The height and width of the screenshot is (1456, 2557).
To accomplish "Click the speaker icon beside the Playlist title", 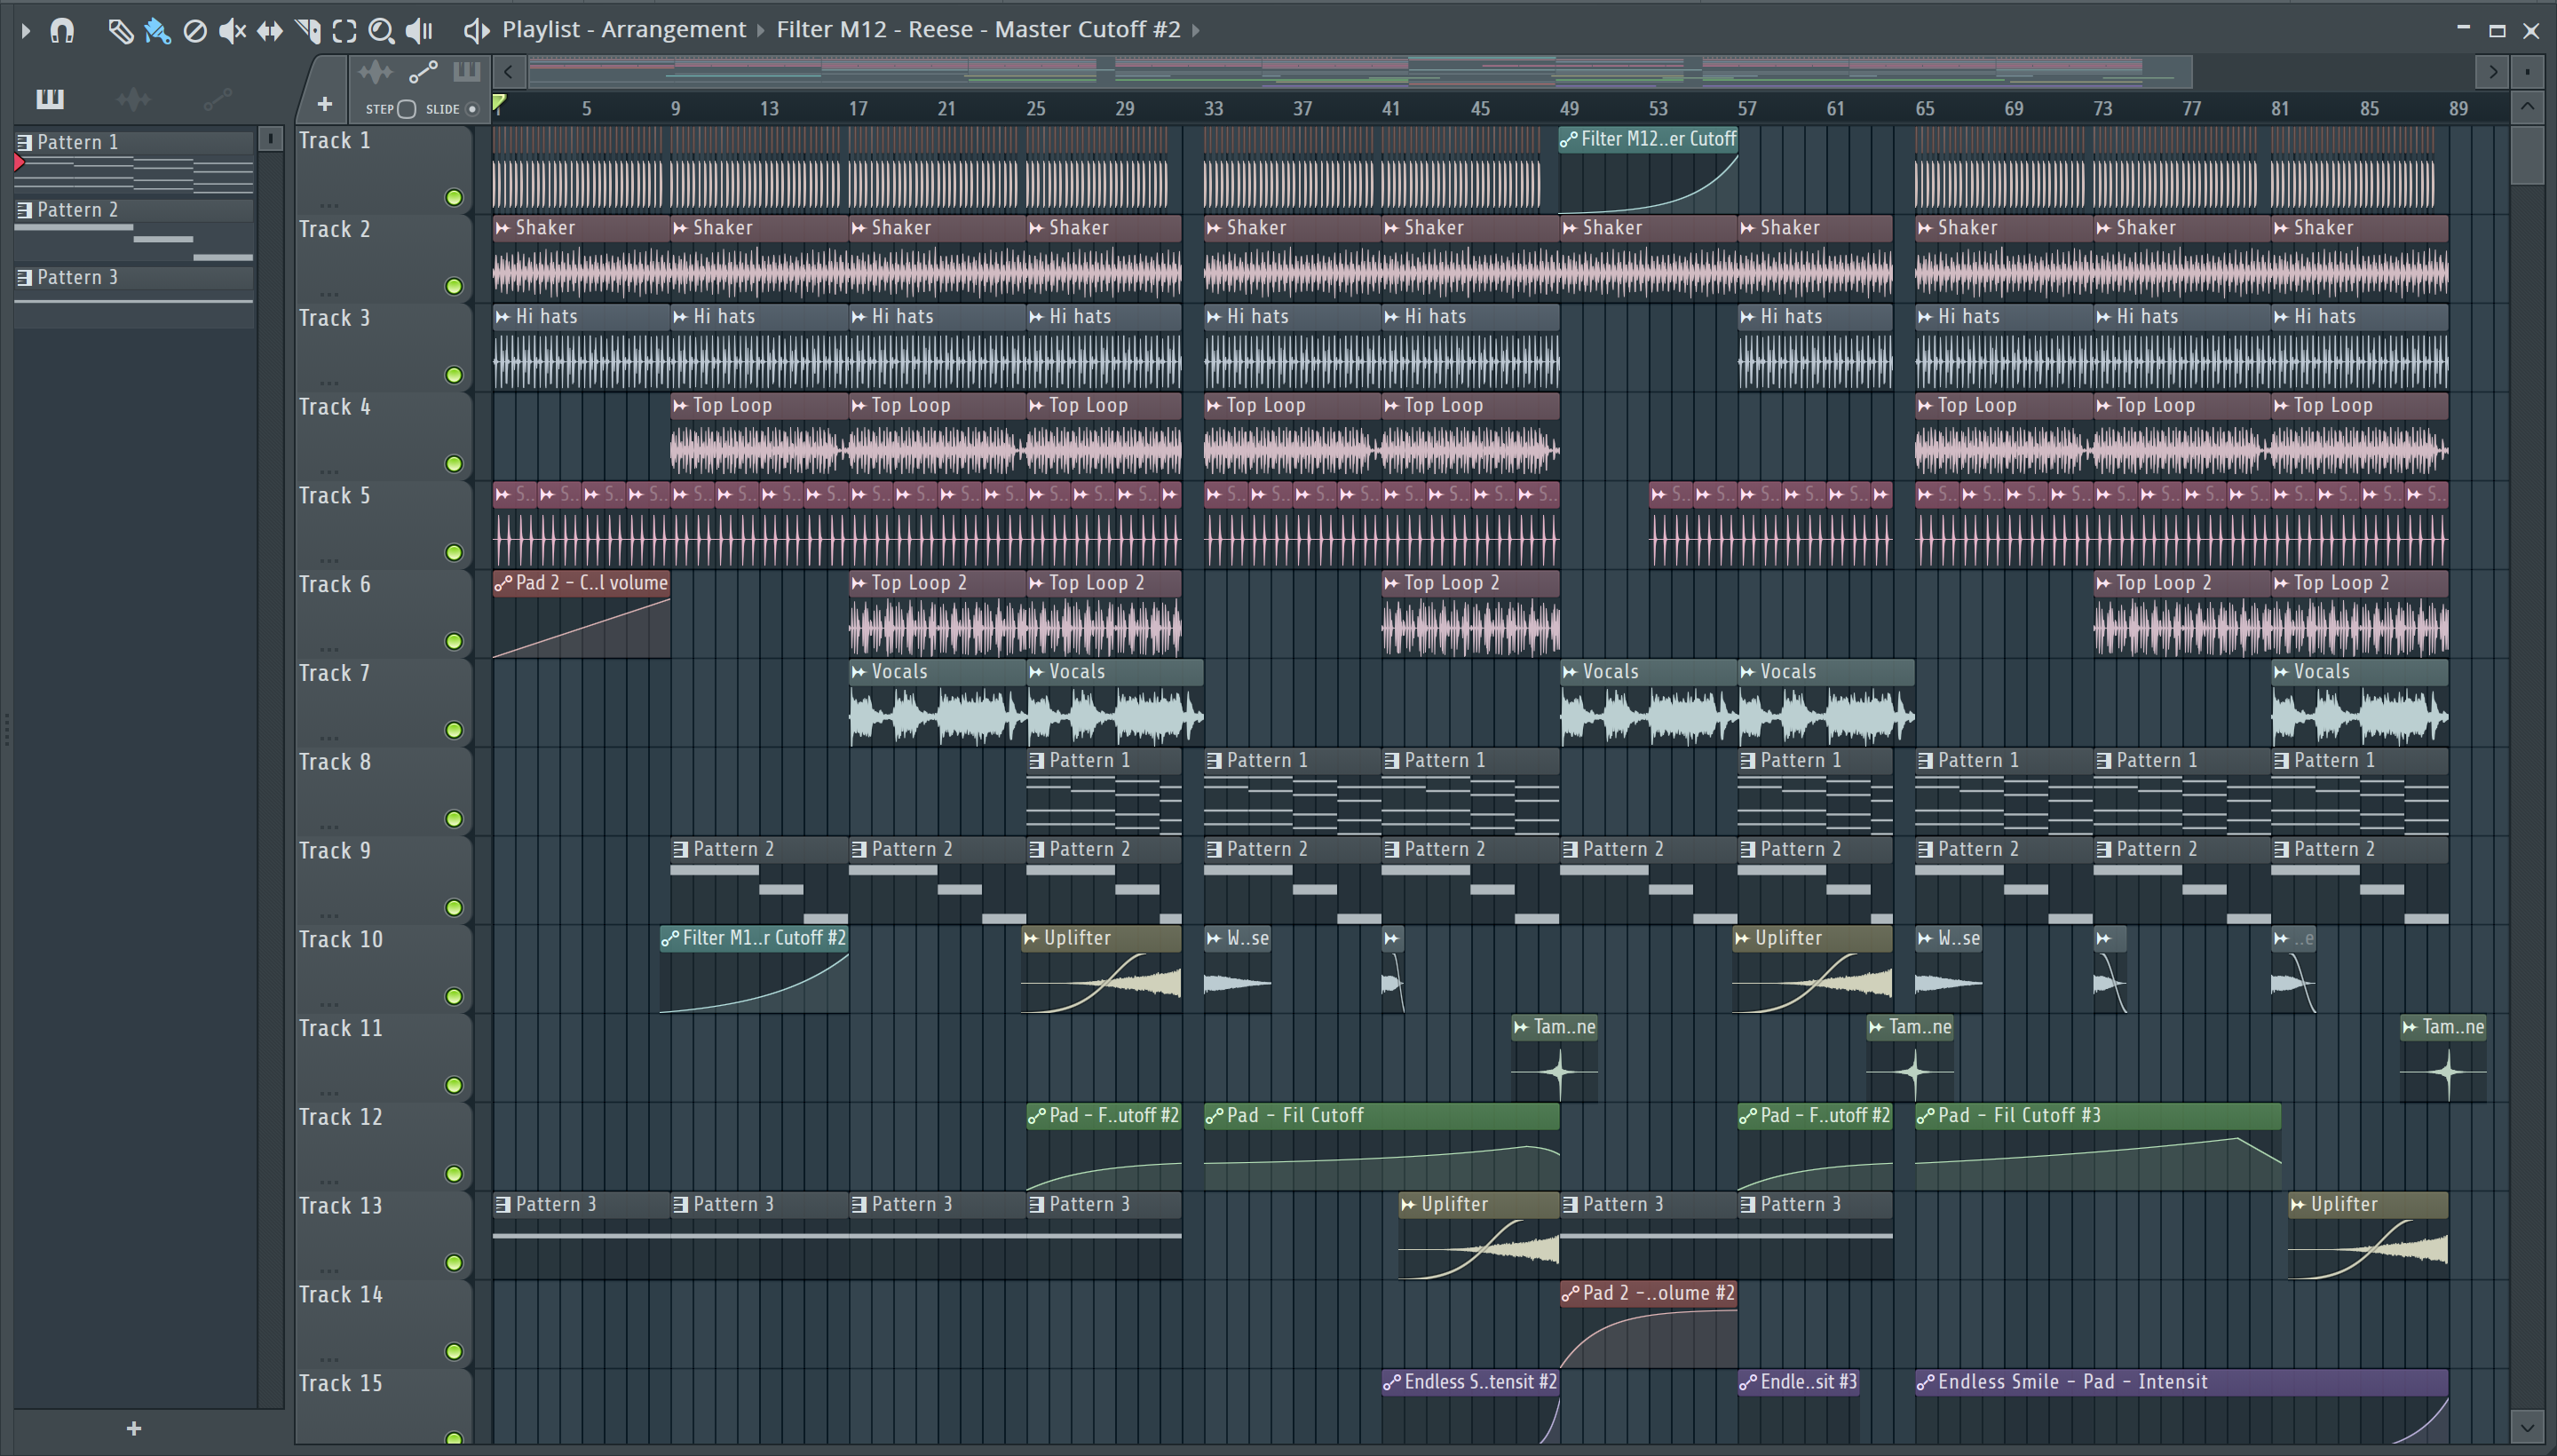I will 476,31.
